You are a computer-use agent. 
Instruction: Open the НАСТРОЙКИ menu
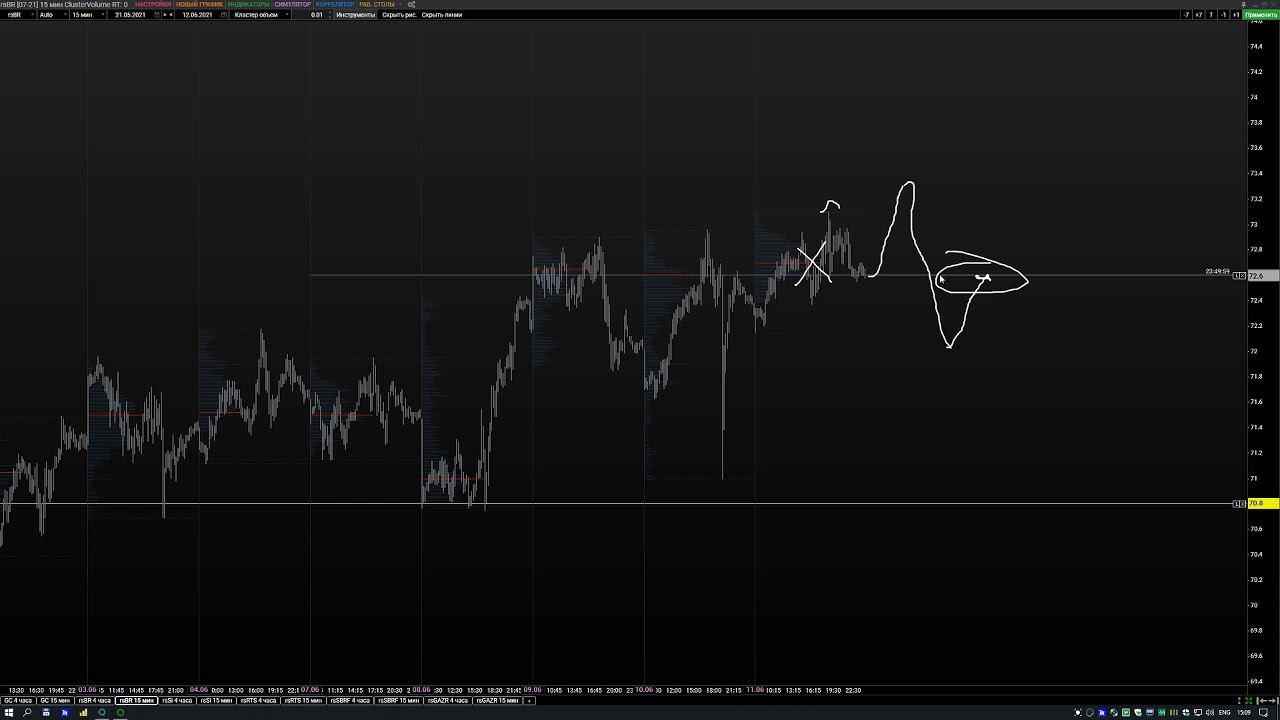153,5
